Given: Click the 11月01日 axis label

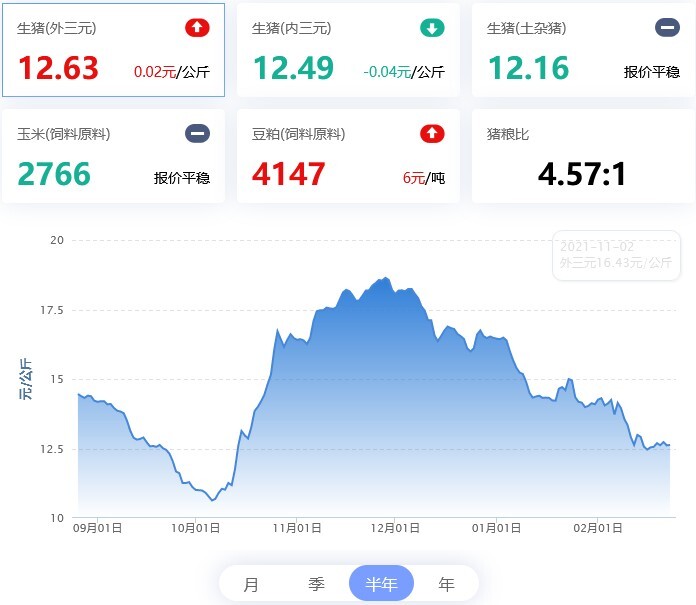Looking at the screenshot, I should (297, 528).
